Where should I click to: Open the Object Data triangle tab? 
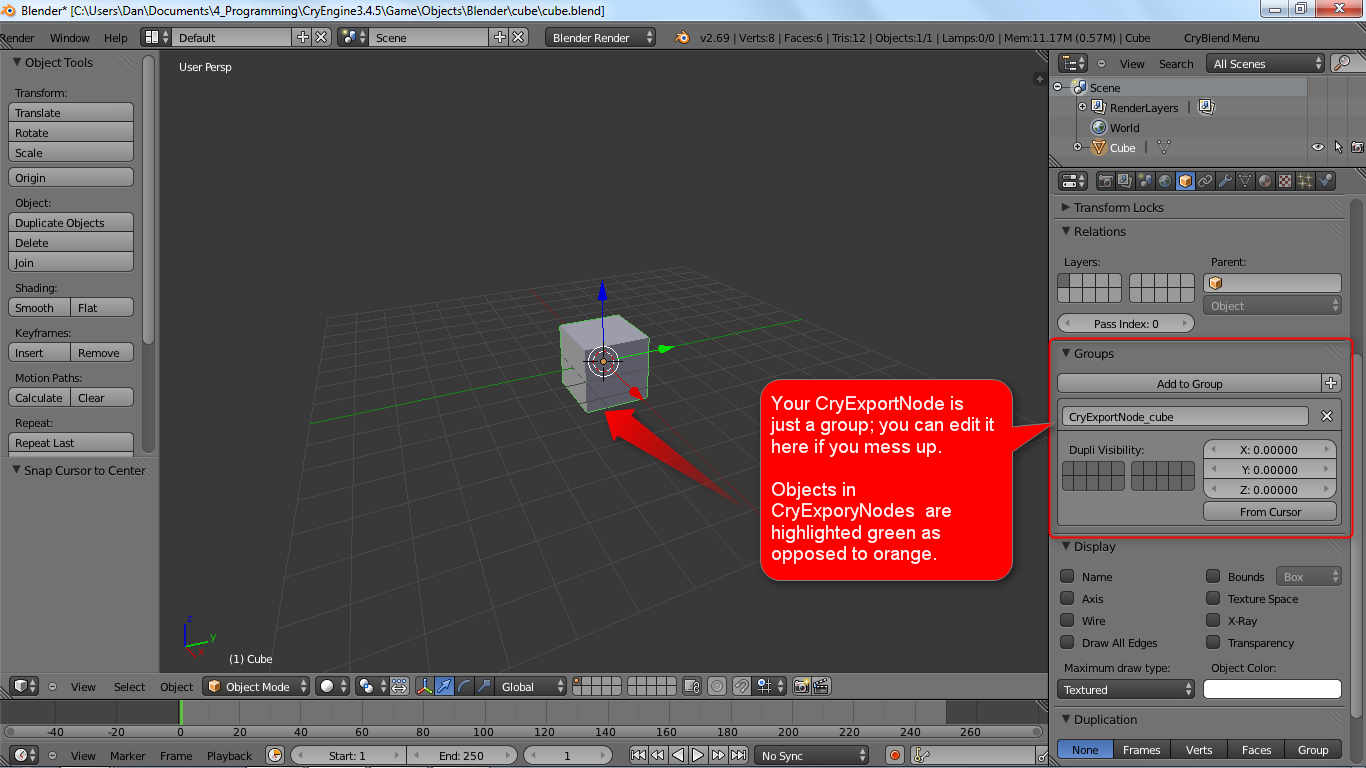pos(1245,181)
